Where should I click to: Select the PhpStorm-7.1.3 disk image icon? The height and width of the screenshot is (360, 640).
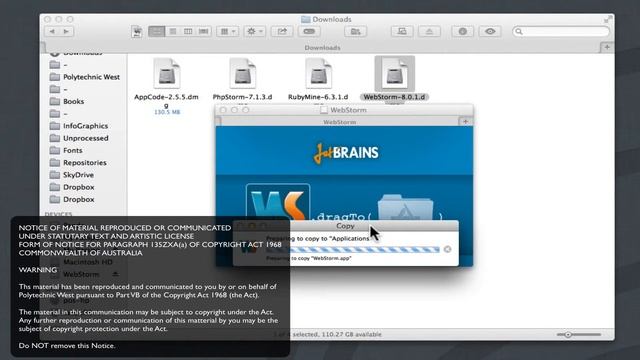pos(242,74)
